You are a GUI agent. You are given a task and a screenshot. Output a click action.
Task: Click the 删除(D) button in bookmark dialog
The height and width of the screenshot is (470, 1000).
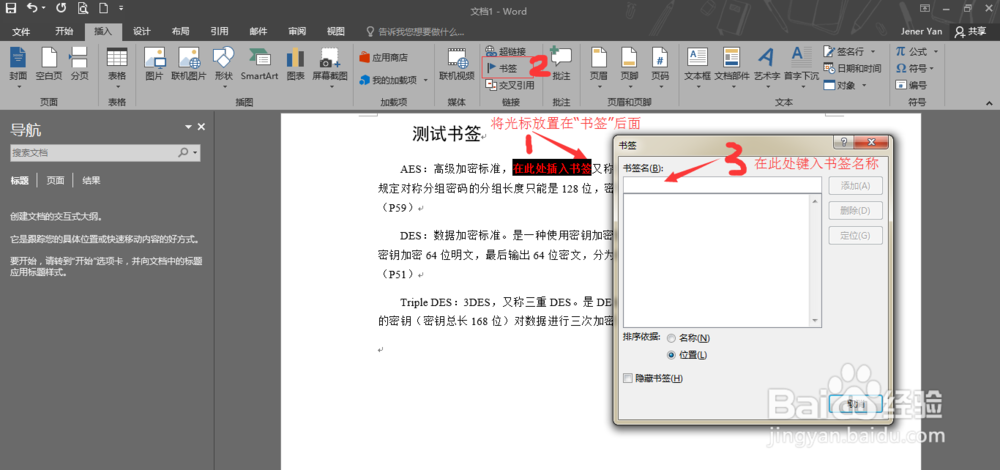pos(855,210)
